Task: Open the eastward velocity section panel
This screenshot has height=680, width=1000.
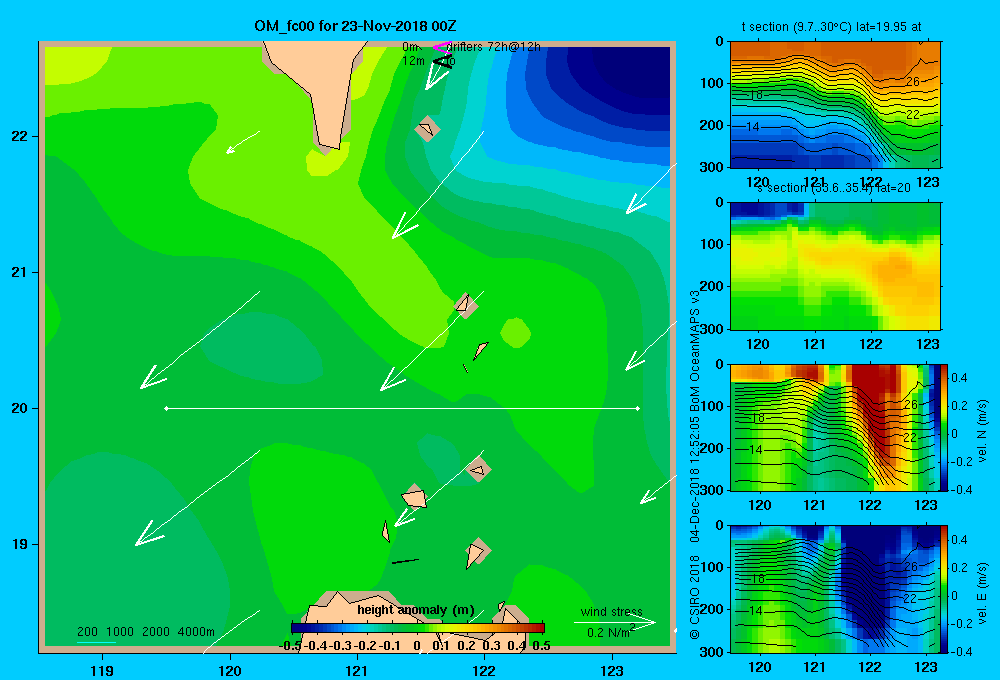Action: (835, 589)
